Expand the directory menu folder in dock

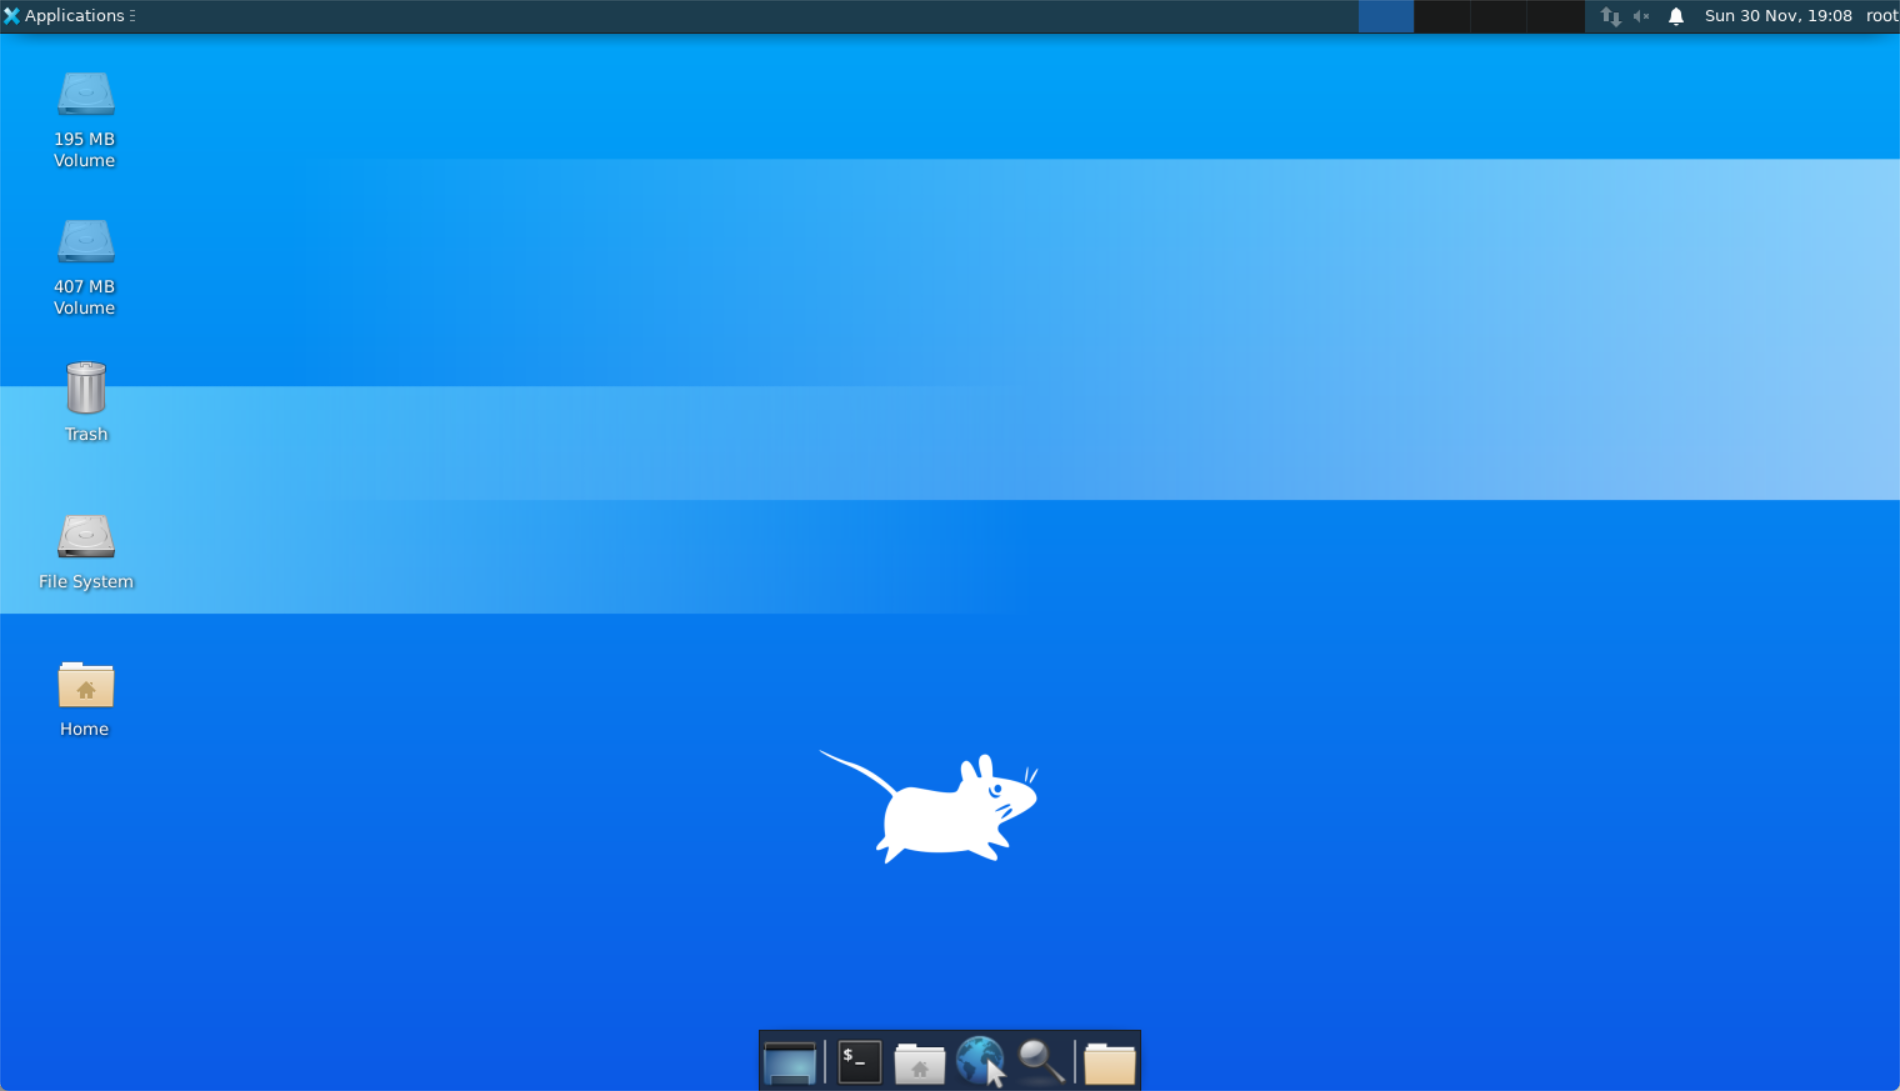click(x=1109, y=1062)
